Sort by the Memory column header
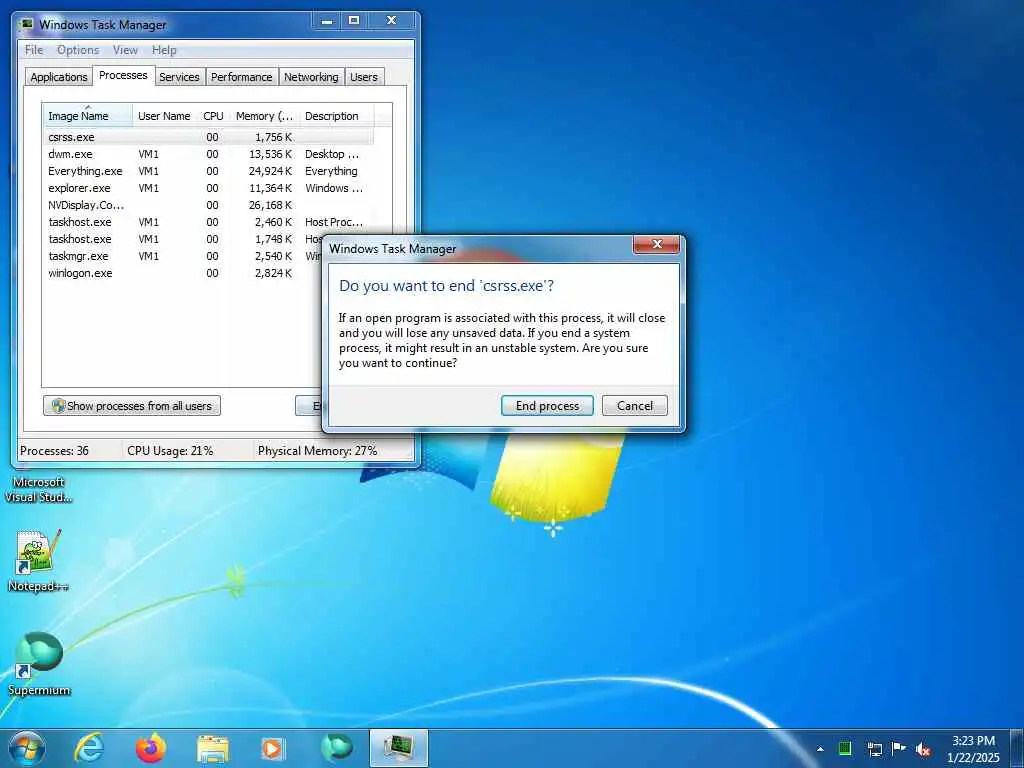 pos(264,116)
